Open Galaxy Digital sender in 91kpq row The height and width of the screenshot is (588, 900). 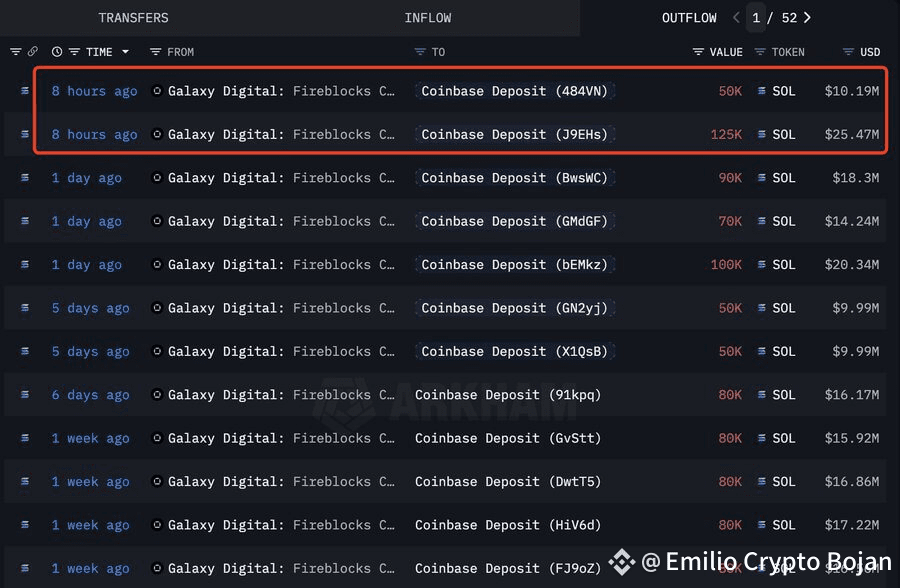click(281, 395)
